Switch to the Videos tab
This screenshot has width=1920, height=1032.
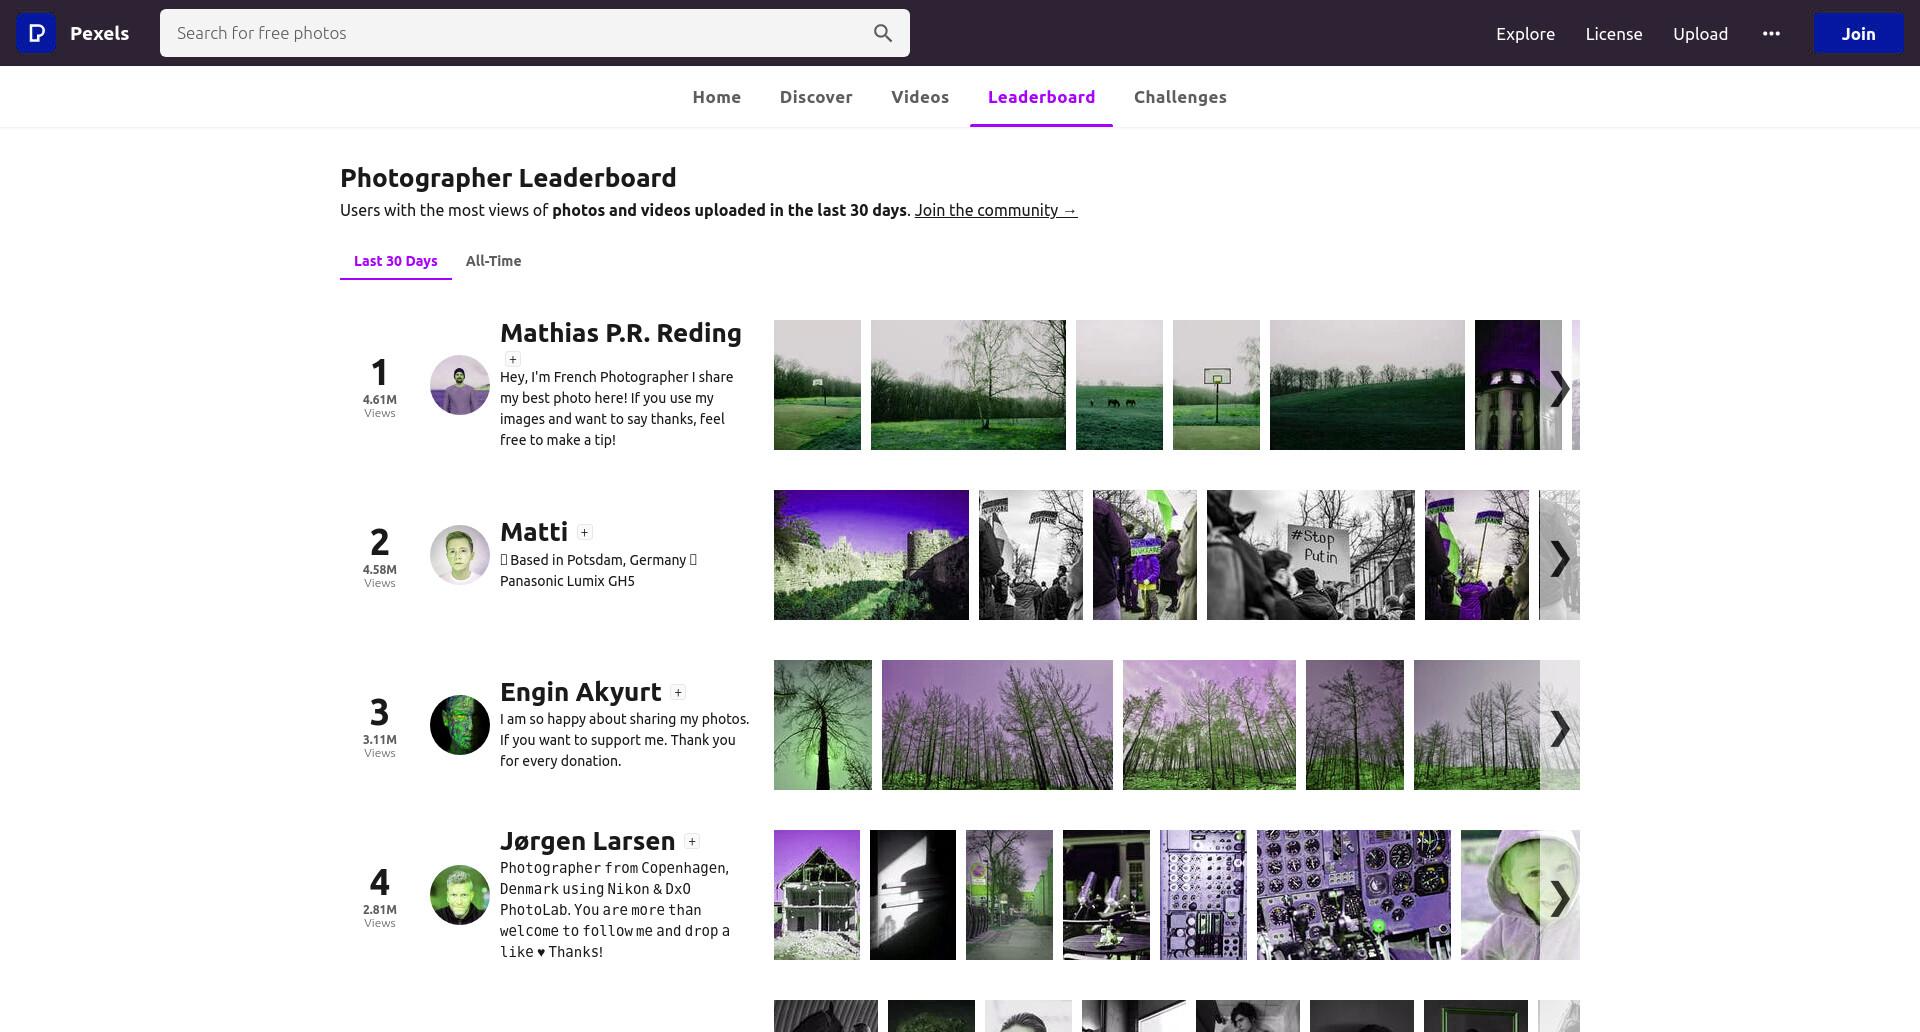[x=920, y=97]
